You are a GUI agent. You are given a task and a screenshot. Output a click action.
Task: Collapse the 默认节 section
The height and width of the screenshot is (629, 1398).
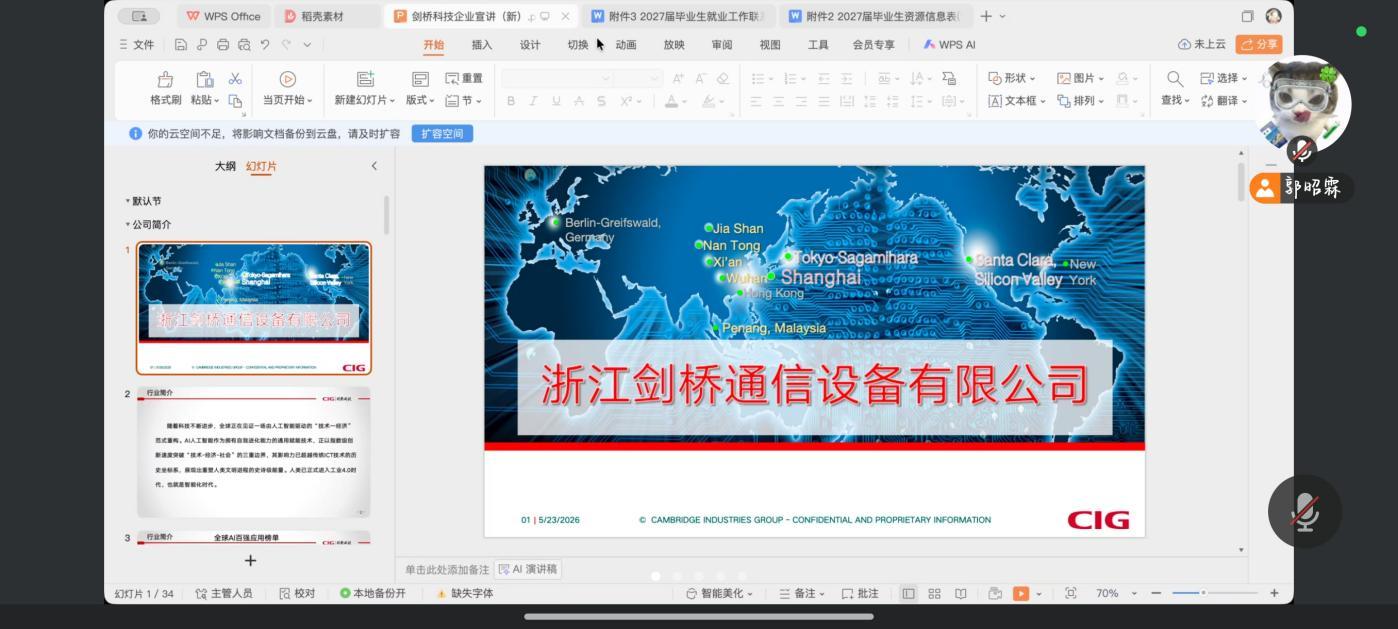click(x=127, y=201)
